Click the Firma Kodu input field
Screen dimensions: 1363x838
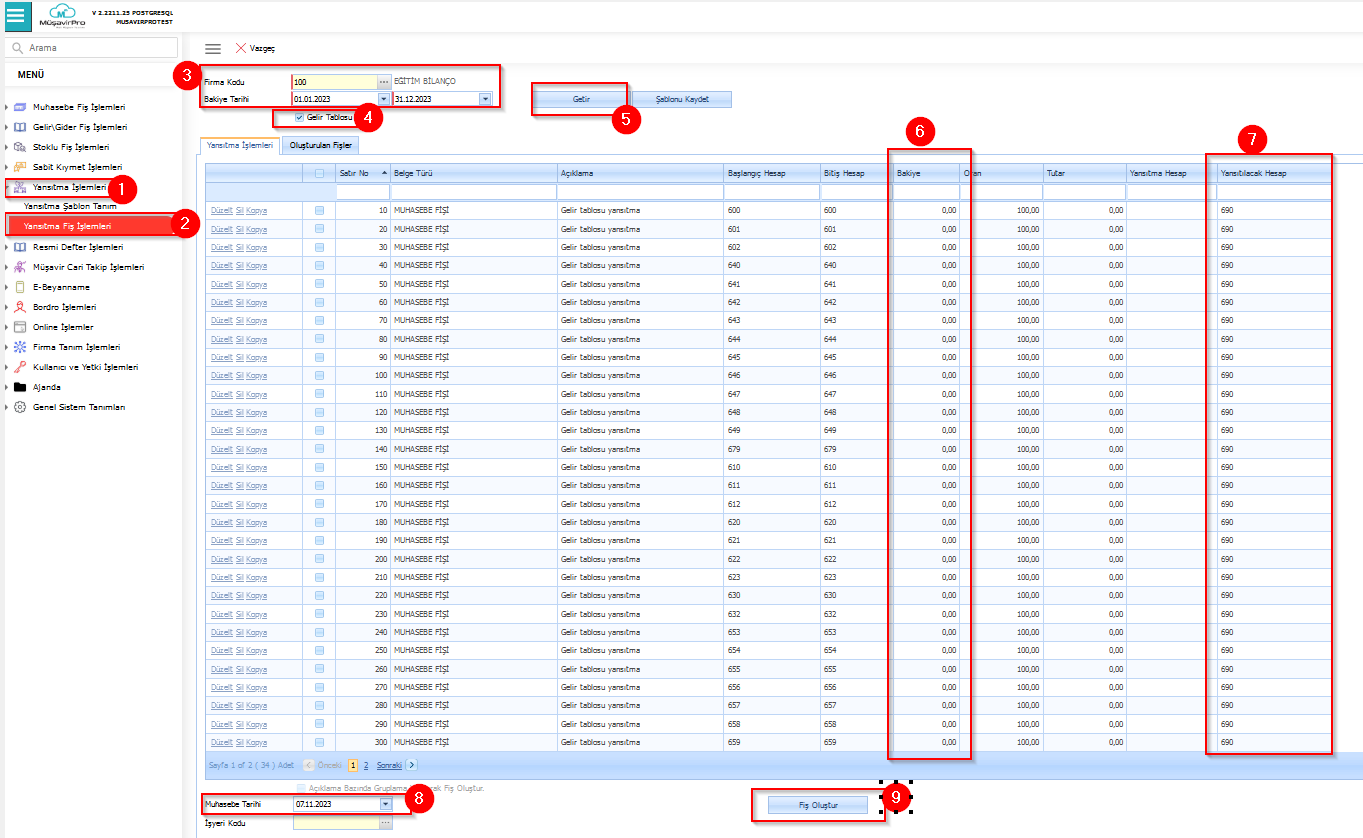[334, 81]
